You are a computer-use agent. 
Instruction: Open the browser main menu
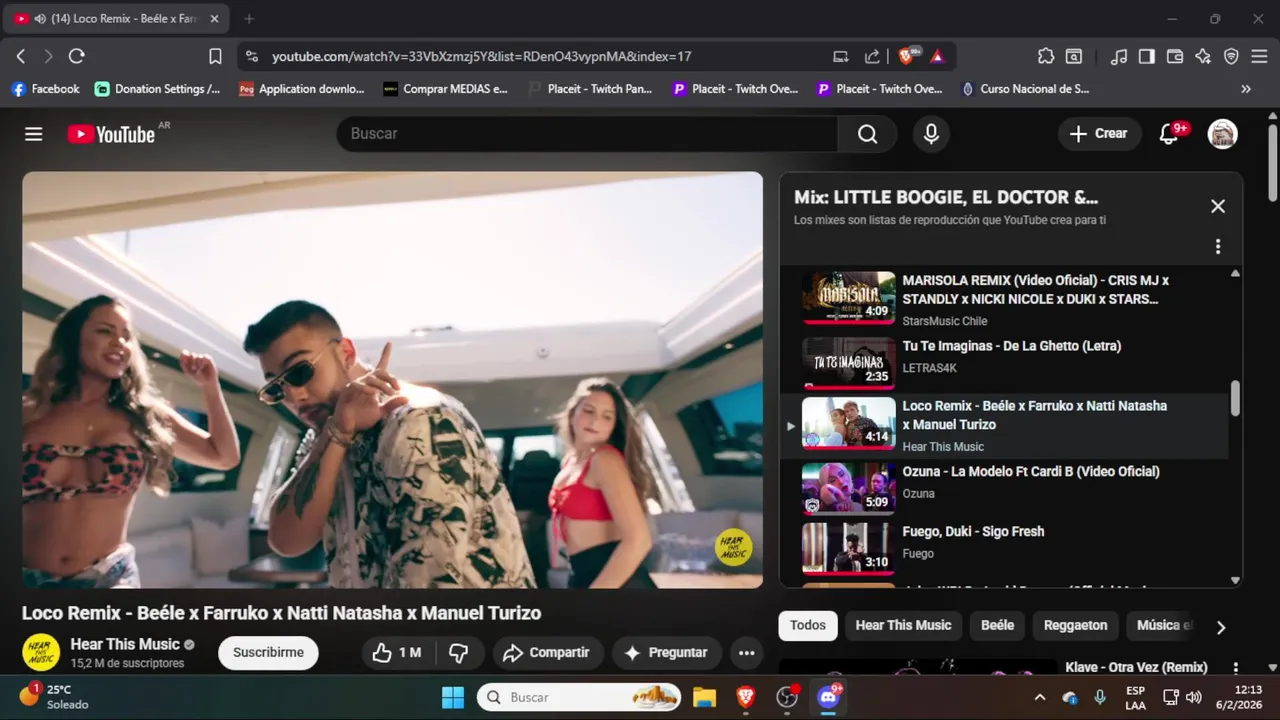1260,57
